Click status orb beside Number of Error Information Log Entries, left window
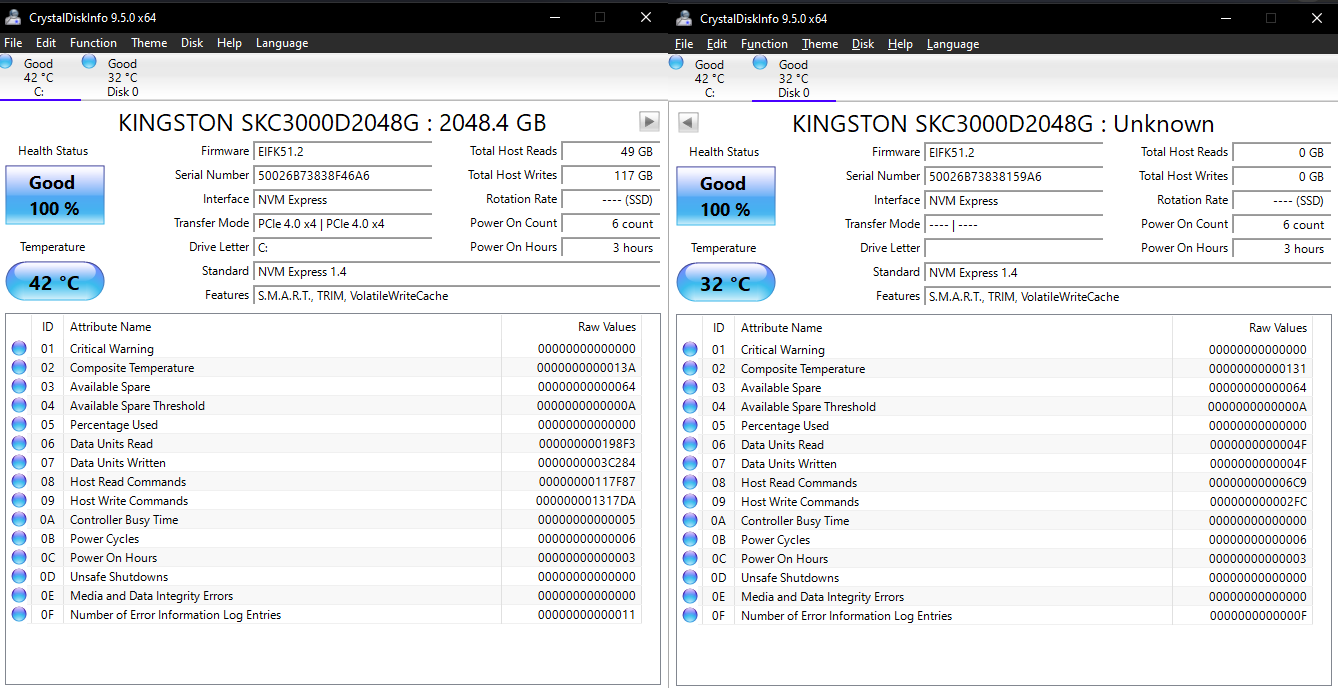The height and width of the screenshot is (688, 1338). coord(19,615)
